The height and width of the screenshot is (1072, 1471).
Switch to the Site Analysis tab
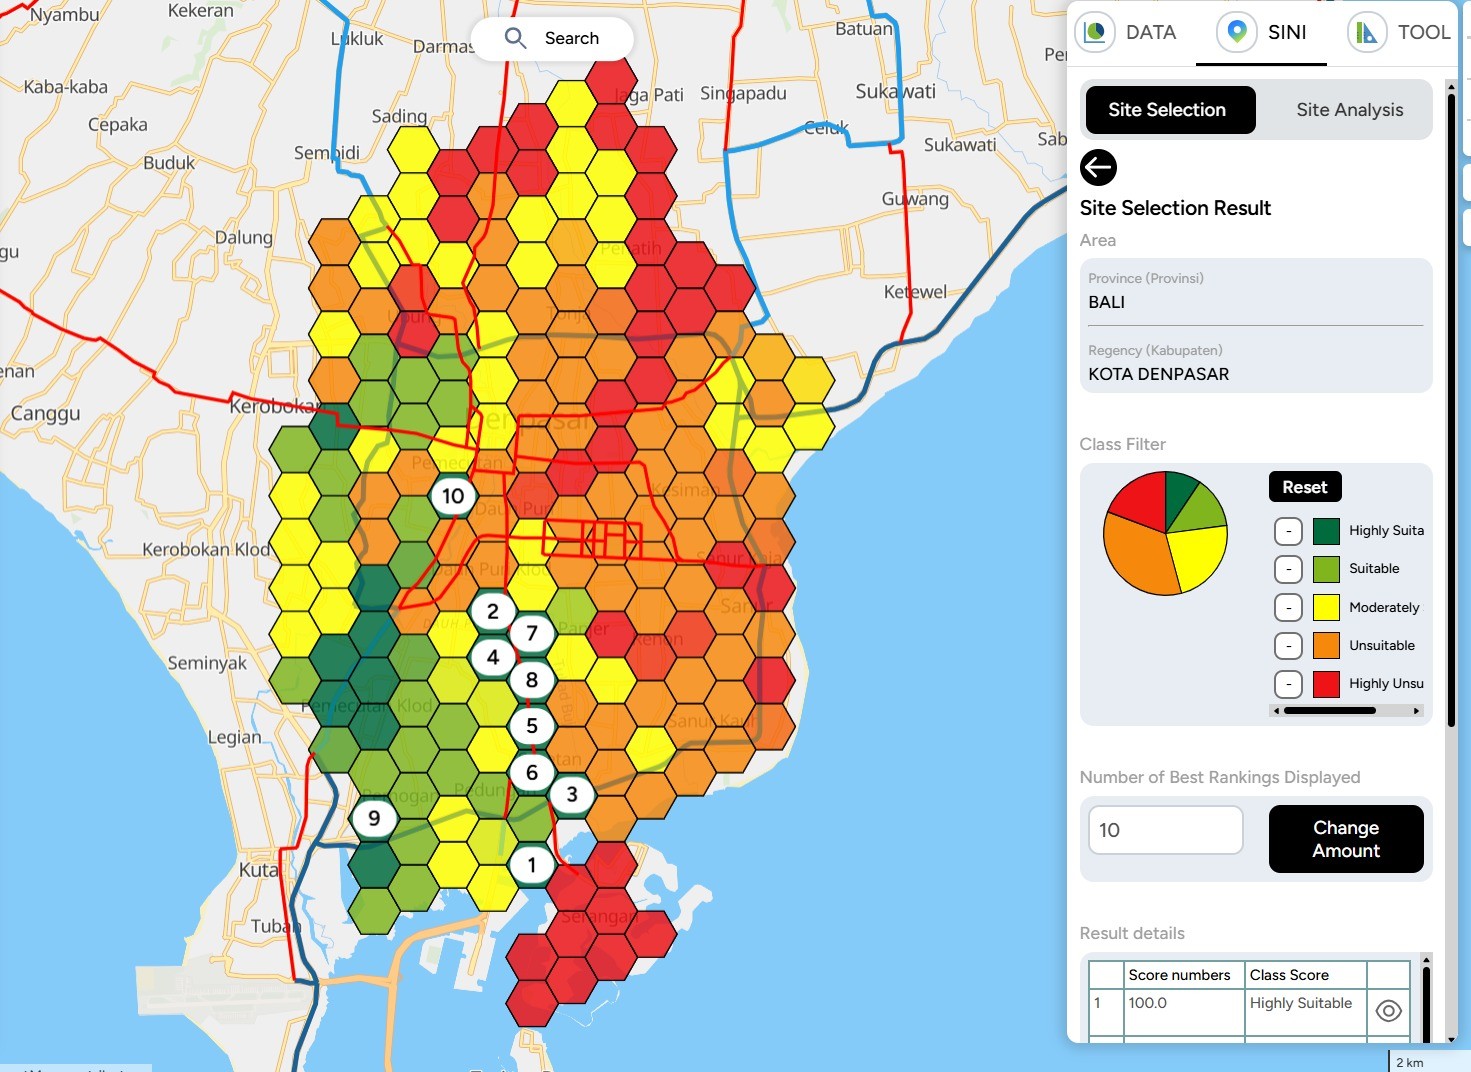click(x=1349, y=110)
